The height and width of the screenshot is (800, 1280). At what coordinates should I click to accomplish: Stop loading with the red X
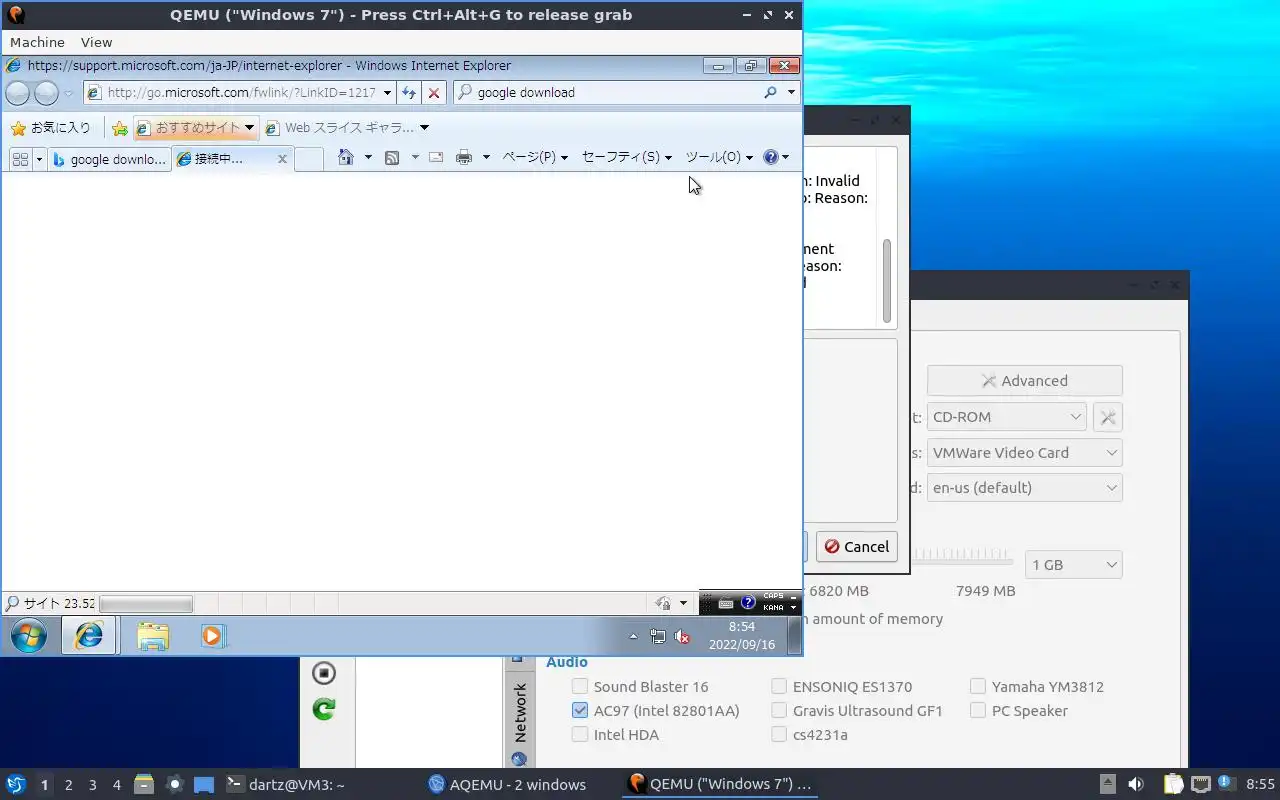pos(433,93)
